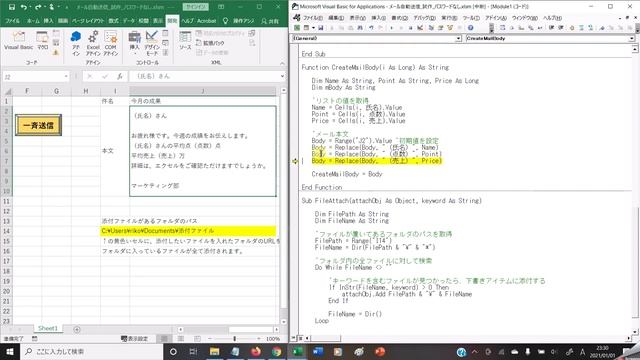The height and width of the screenshot is (360, 640).
Task: Open the Acrobat tab
Action: coord(207,21)
